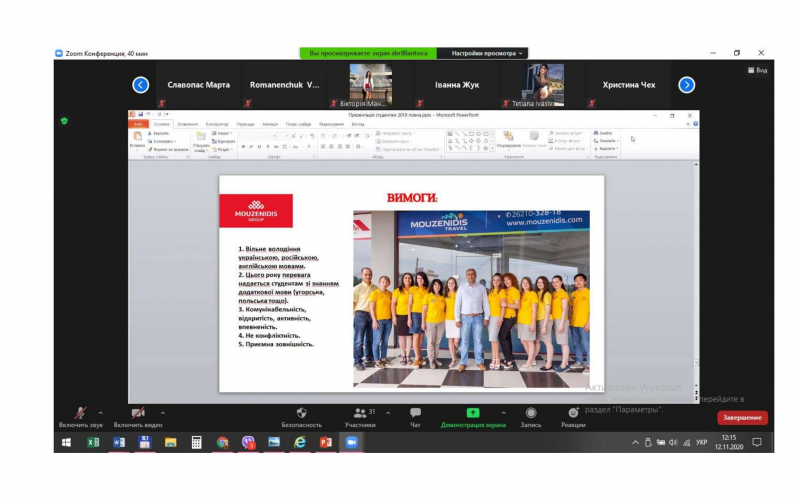Switch to Конструктор ribbon tab

(x=217, y=124)
